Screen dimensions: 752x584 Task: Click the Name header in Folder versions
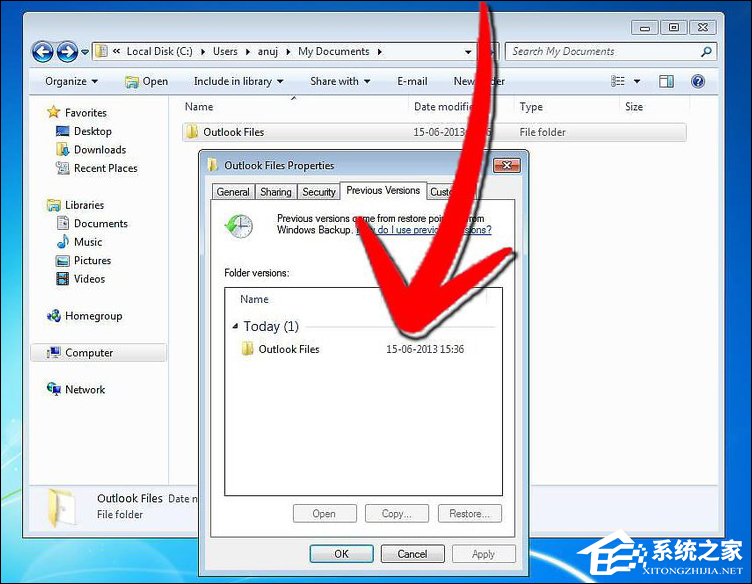coord(254,299)
